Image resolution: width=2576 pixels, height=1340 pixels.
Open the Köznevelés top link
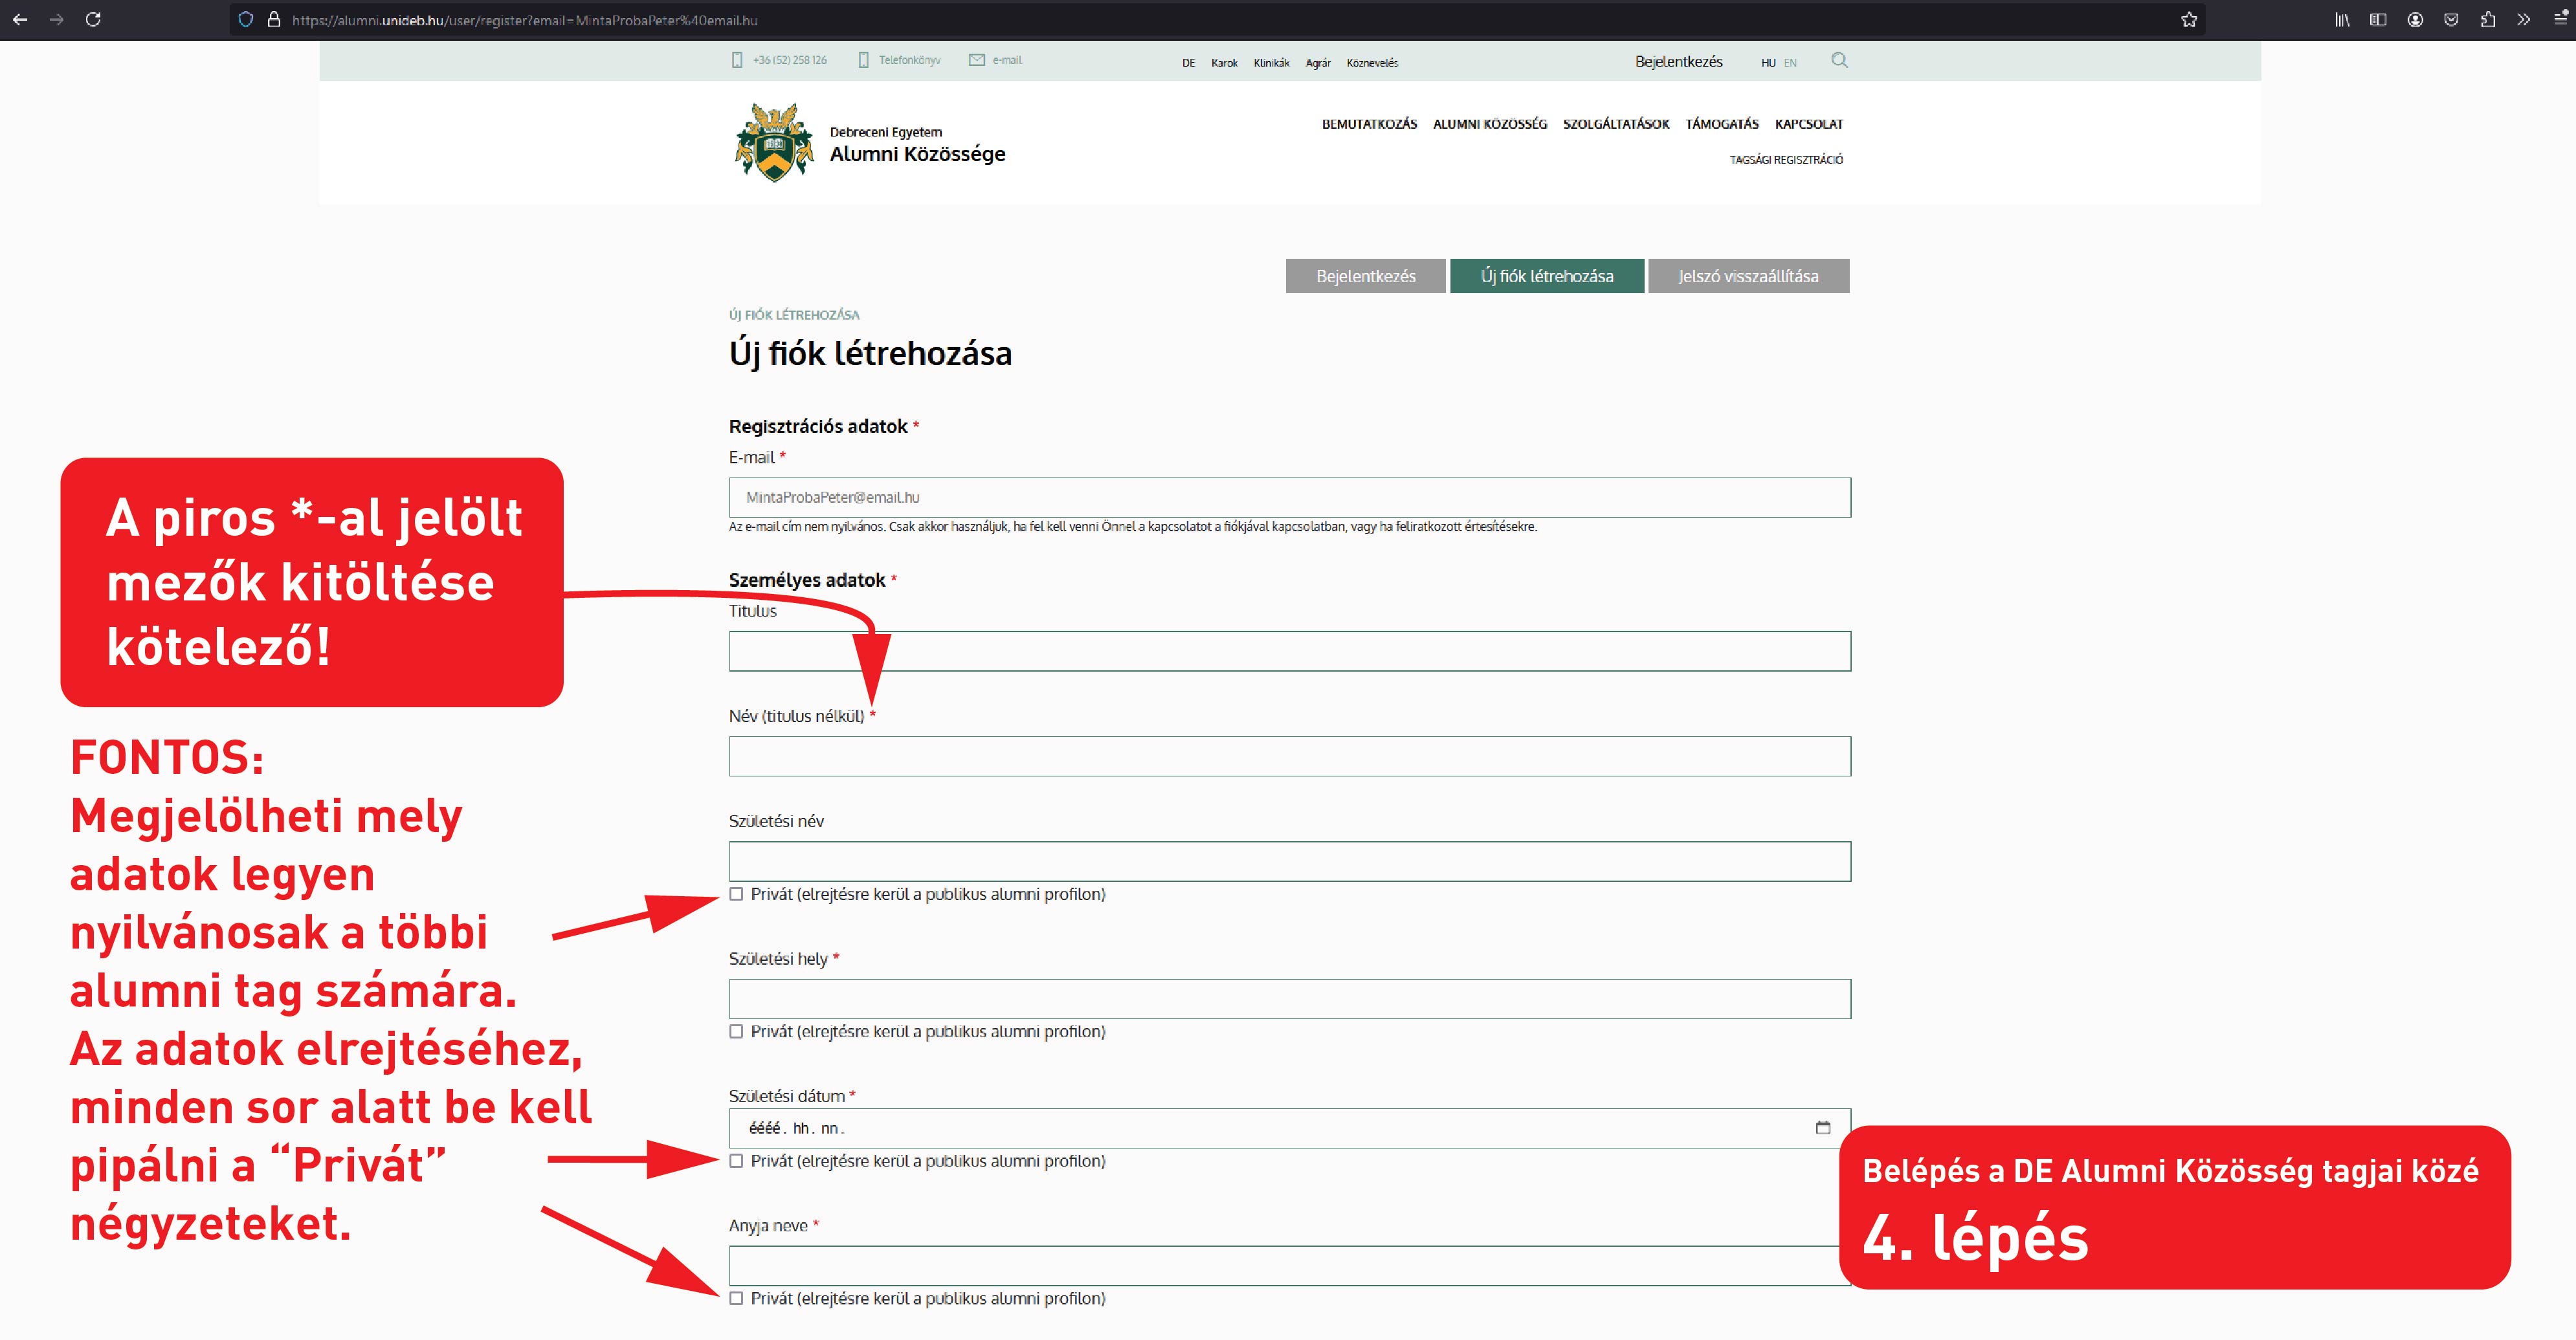(x=1372, y=63)
